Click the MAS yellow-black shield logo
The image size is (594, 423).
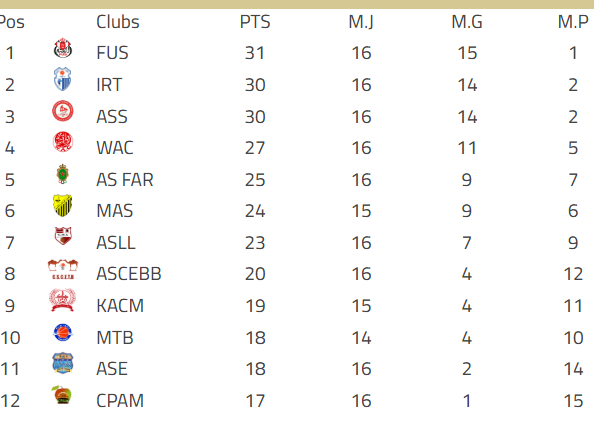pyautogui.click(x=63, y=205)
